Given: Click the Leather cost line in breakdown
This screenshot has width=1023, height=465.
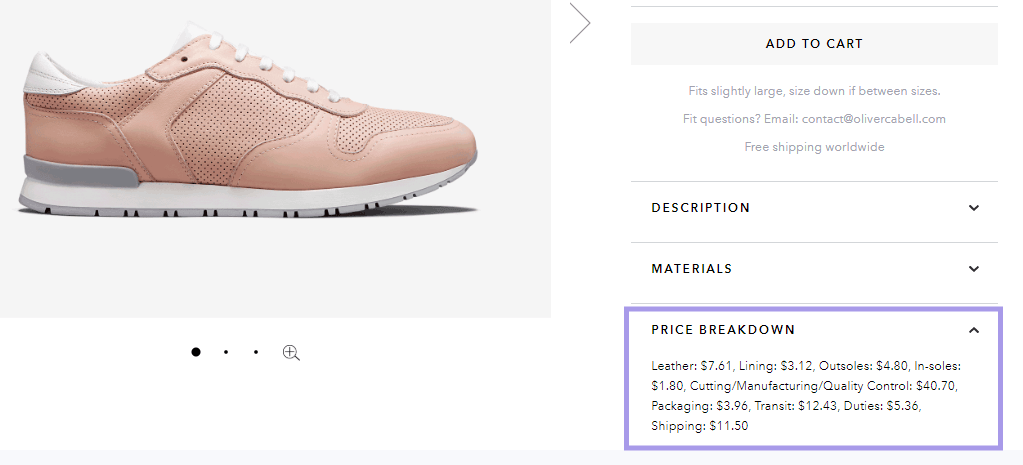Looking at the screenshot, I should [694, 366].
